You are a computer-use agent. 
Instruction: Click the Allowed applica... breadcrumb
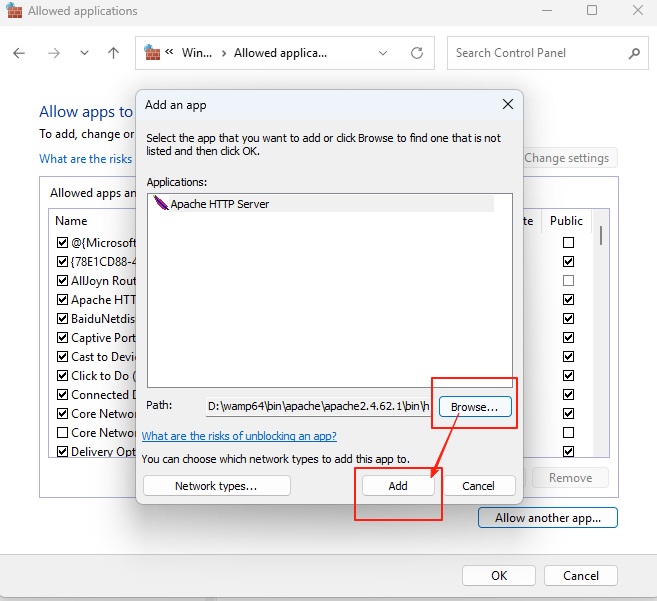[280, 53]
